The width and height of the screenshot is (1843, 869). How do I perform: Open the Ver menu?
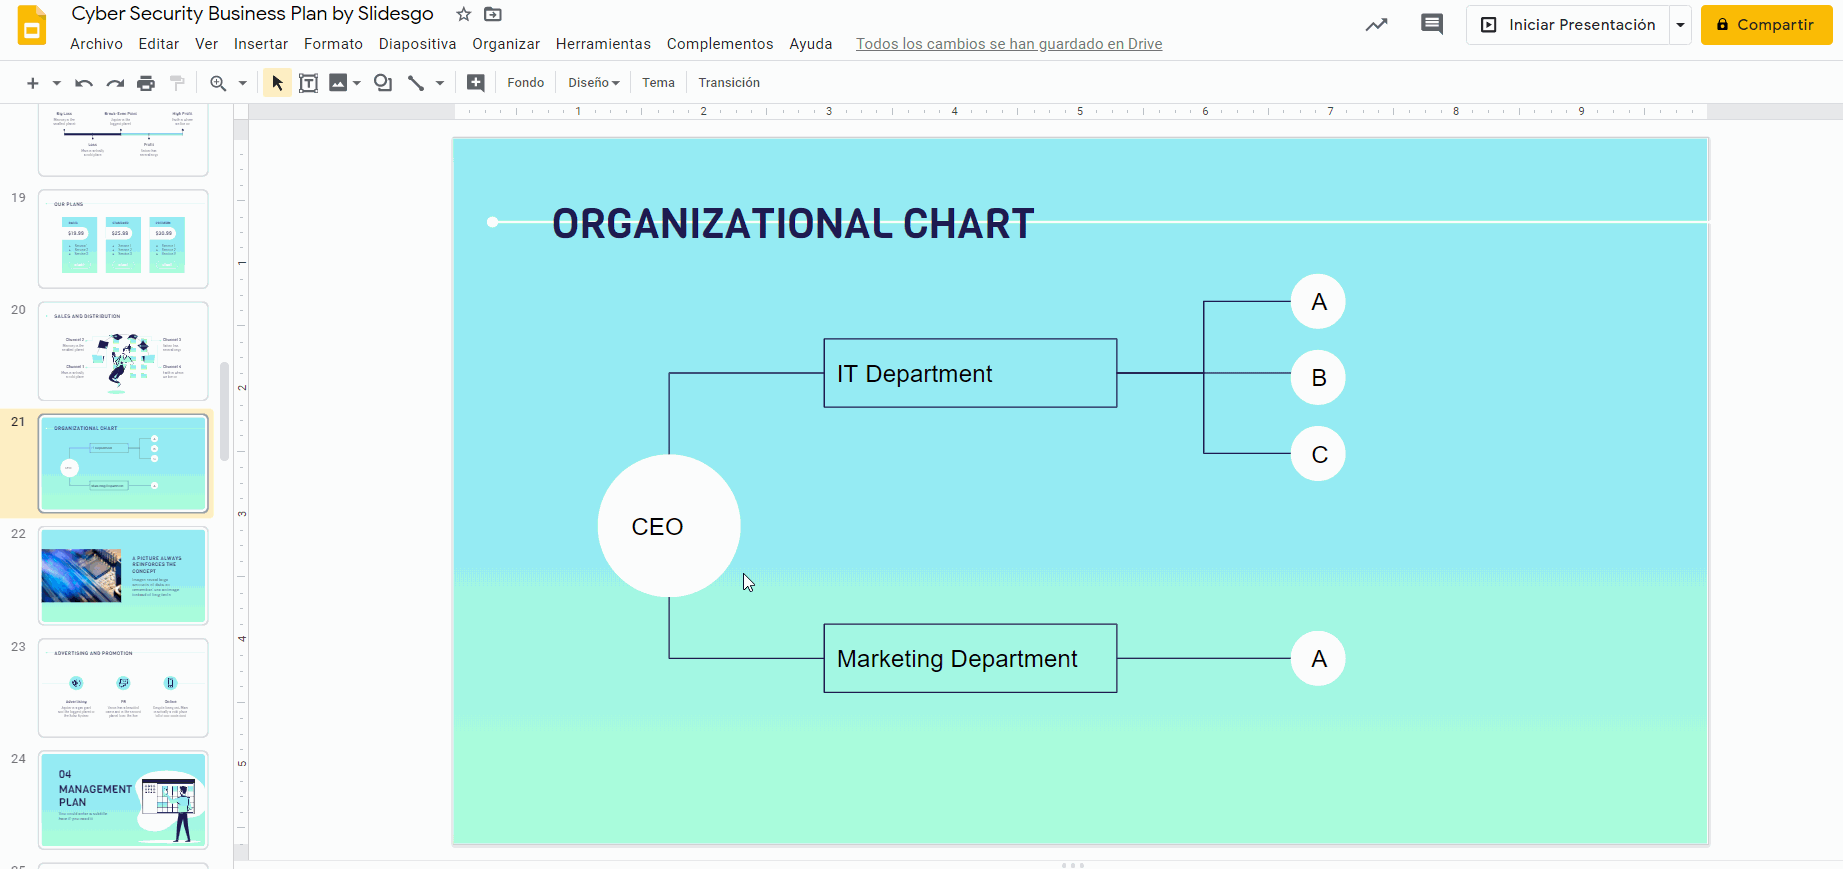tap(206, 44)
